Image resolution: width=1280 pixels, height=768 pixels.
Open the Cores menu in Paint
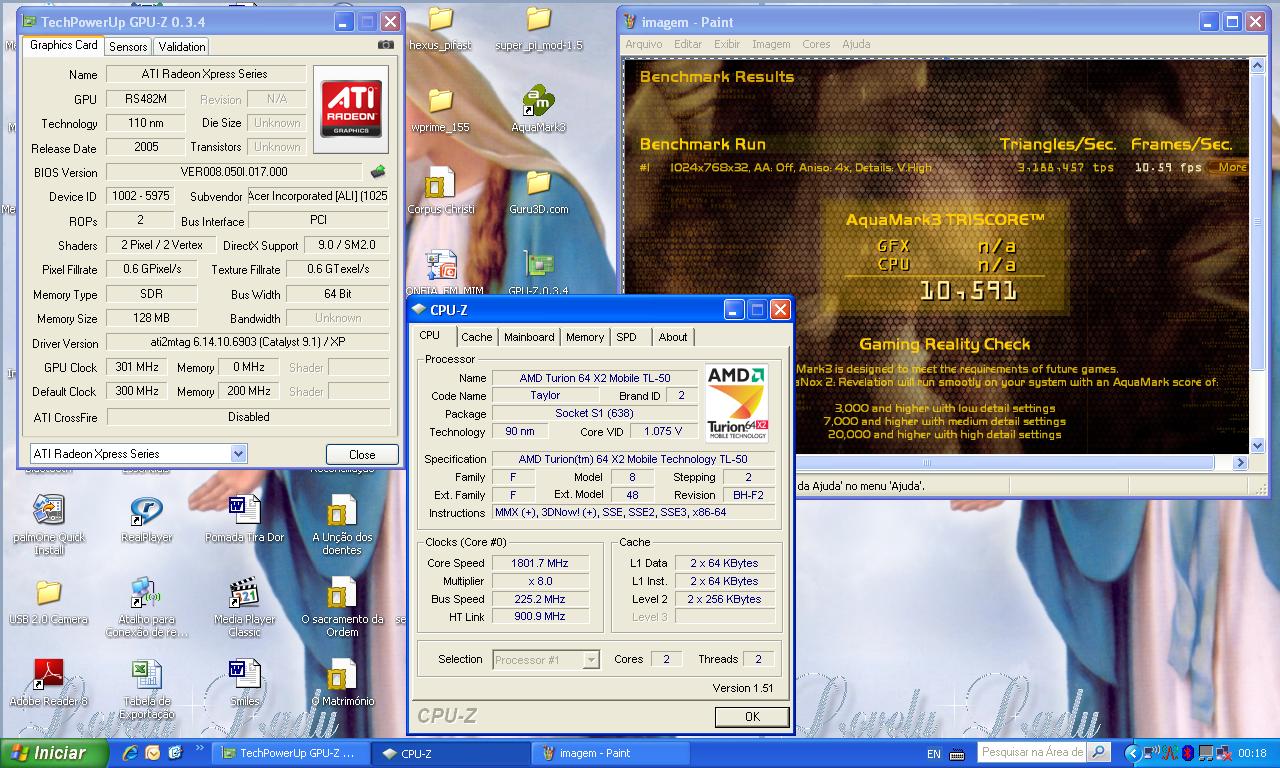pyautogui.click(x=816, y=44)
